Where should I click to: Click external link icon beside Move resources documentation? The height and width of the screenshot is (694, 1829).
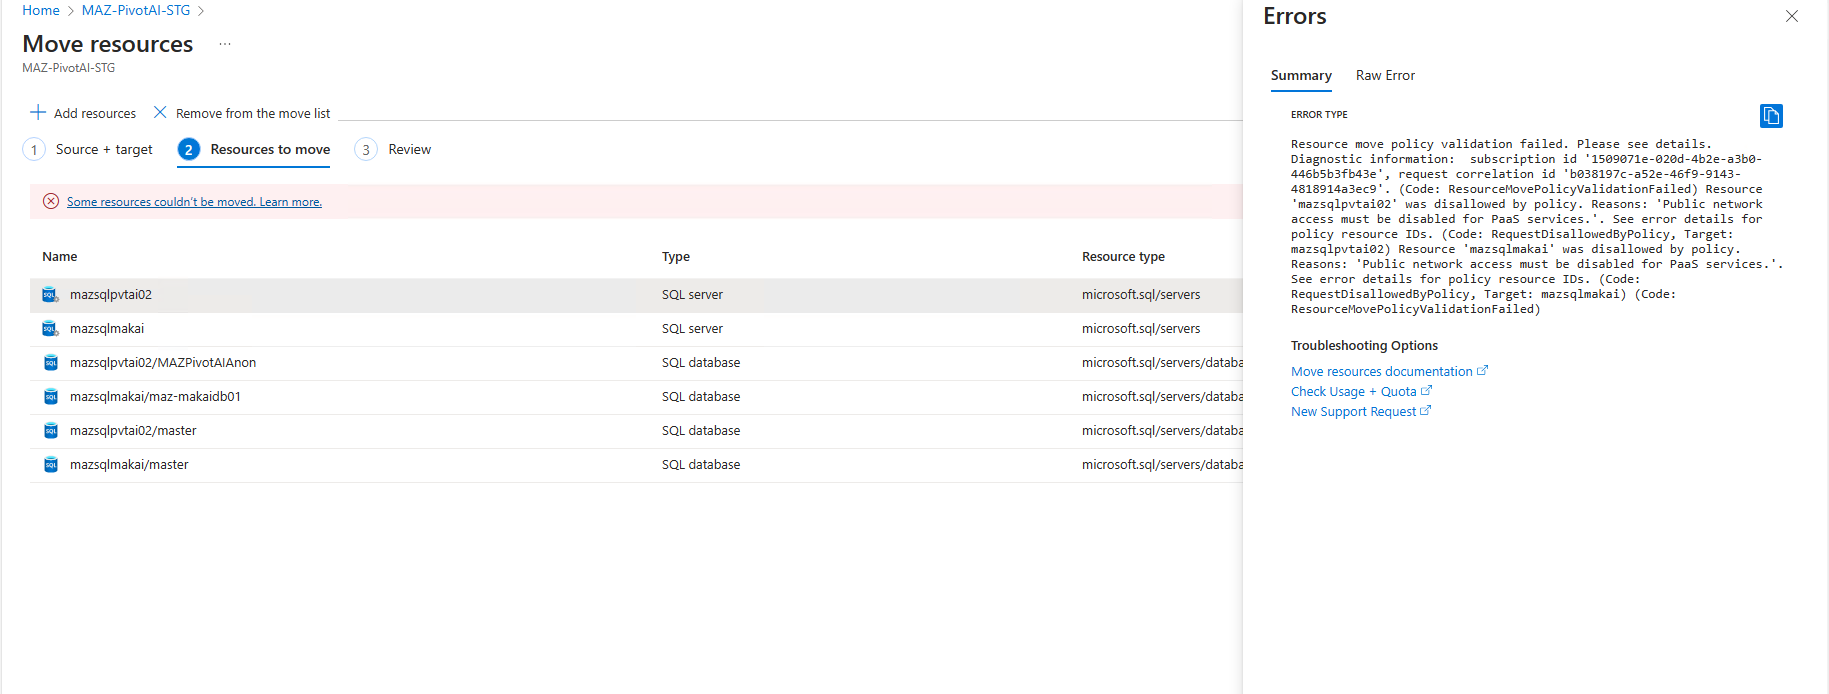click(x=1482, y=371)
